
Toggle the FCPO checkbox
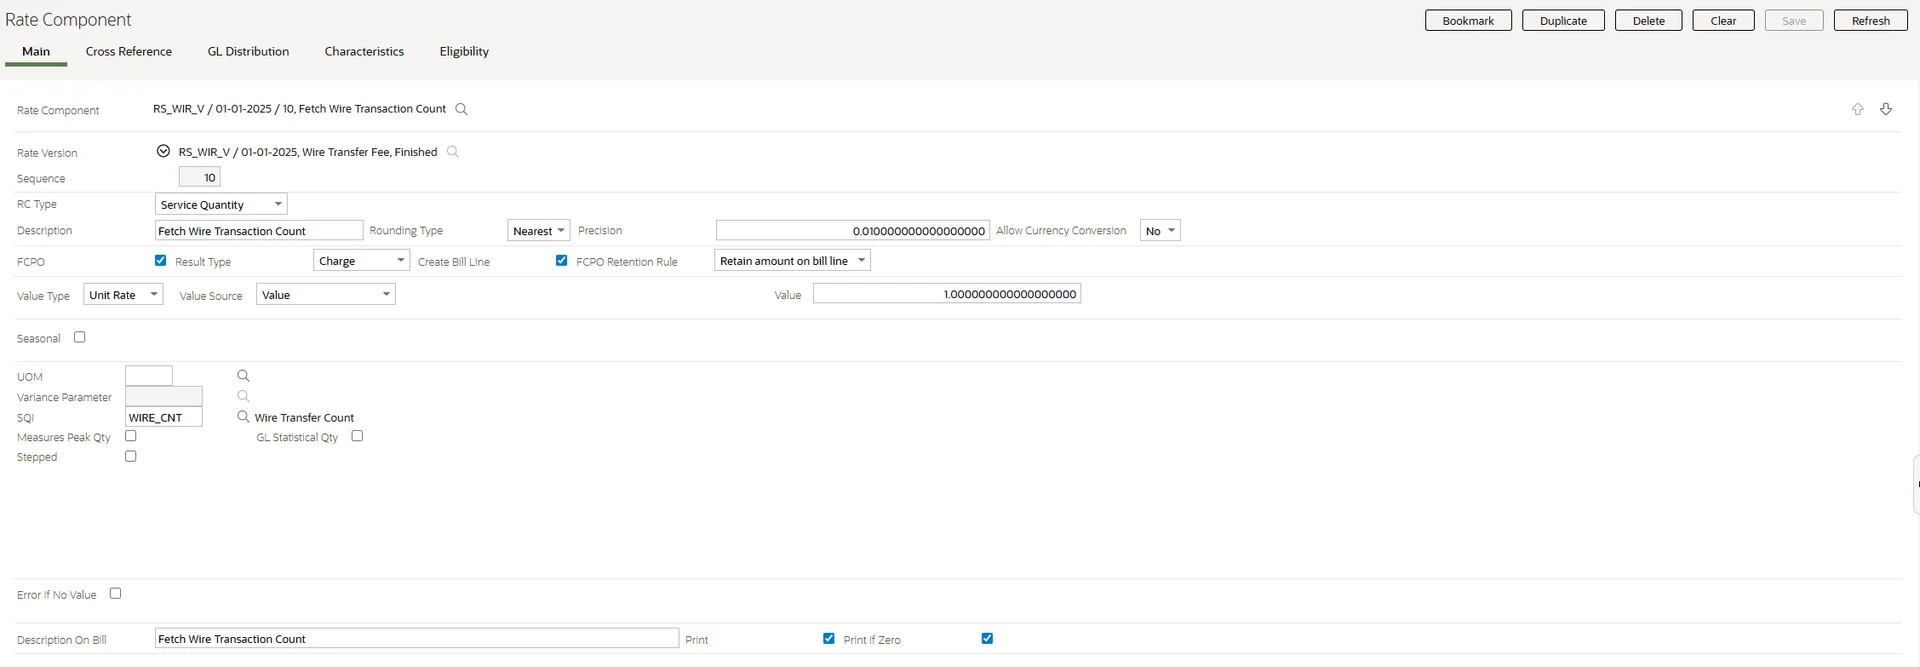[x=160, y=260]
